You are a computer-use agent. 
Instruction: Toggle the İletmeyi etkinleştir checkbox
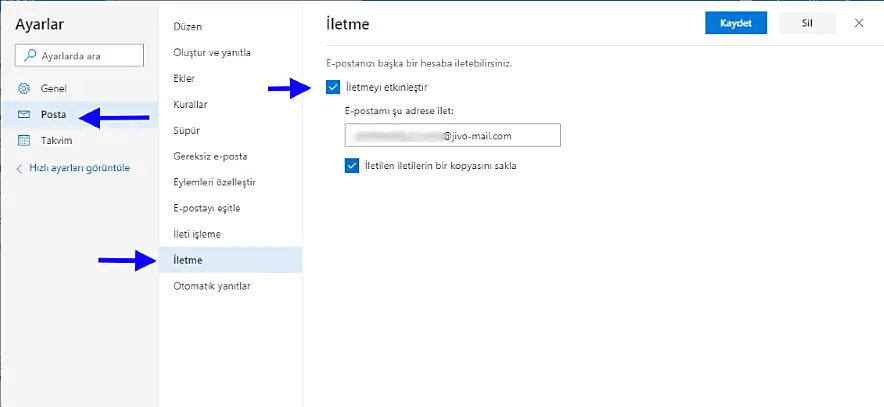[333, 87]
